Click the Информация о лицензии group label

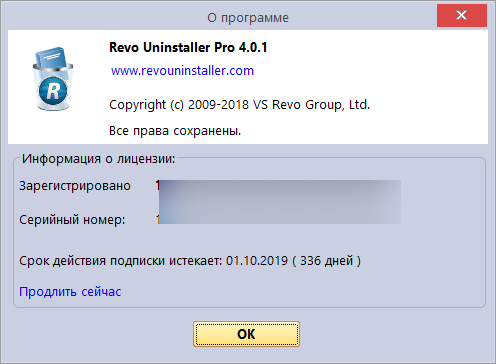[98, 159]
